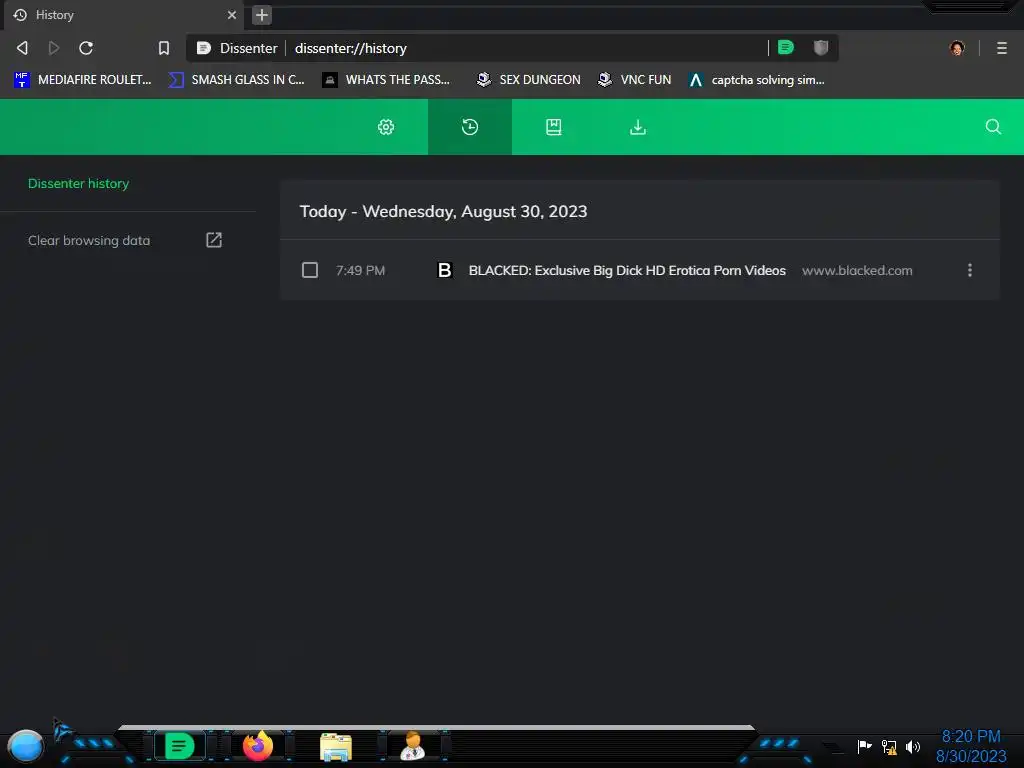Screen dimensions: 1024x768
Task: Open Dissenter browser taskbar icon
Action: tap(179, 746)
